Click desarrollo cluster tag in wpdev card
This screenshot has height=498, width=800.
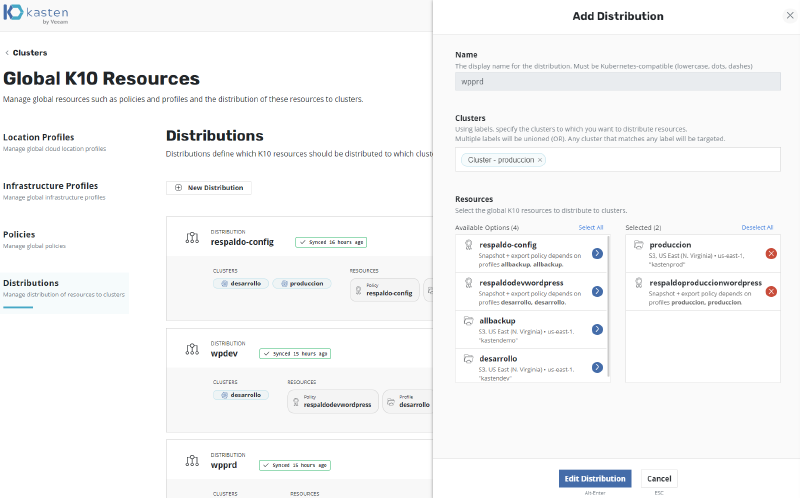pos(241,395)
